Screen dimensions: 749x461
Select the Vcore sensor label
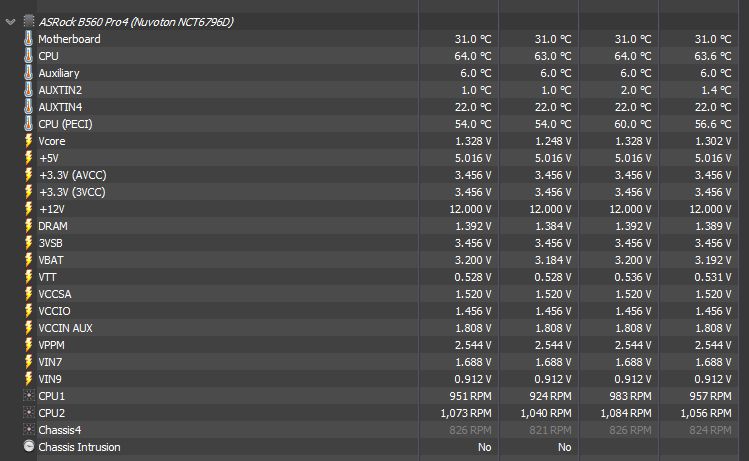coord(52,141)
